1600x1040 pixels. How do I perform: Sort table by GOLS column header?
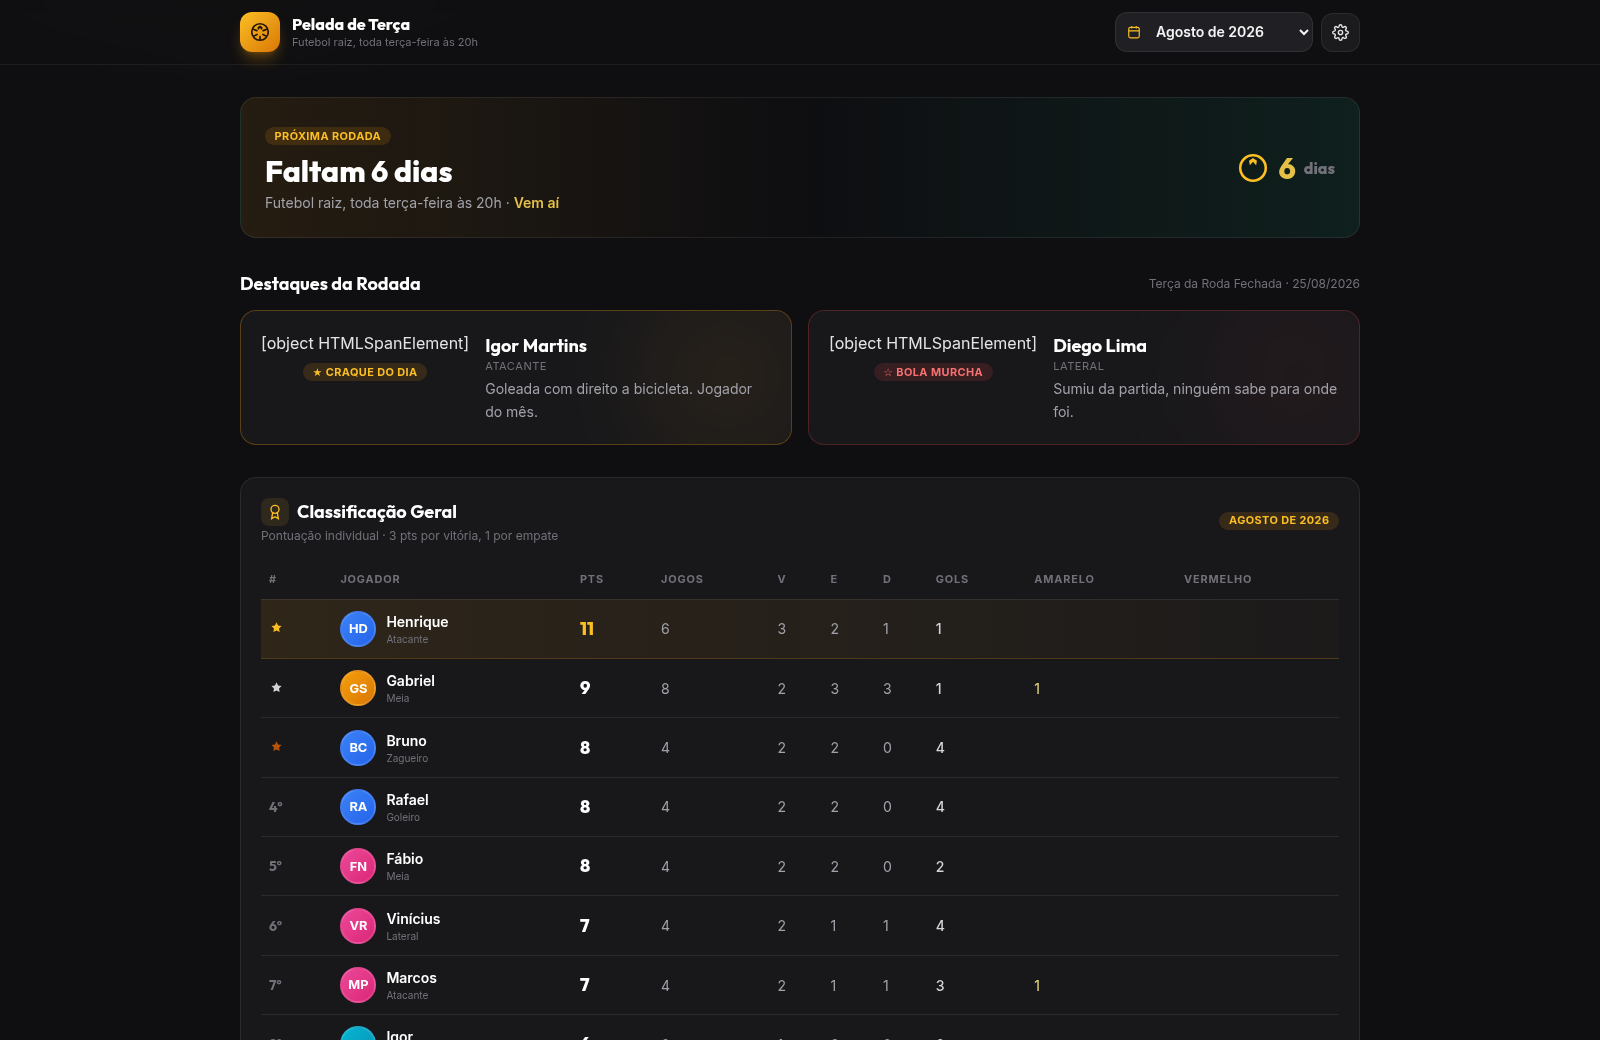coord(952,579)
